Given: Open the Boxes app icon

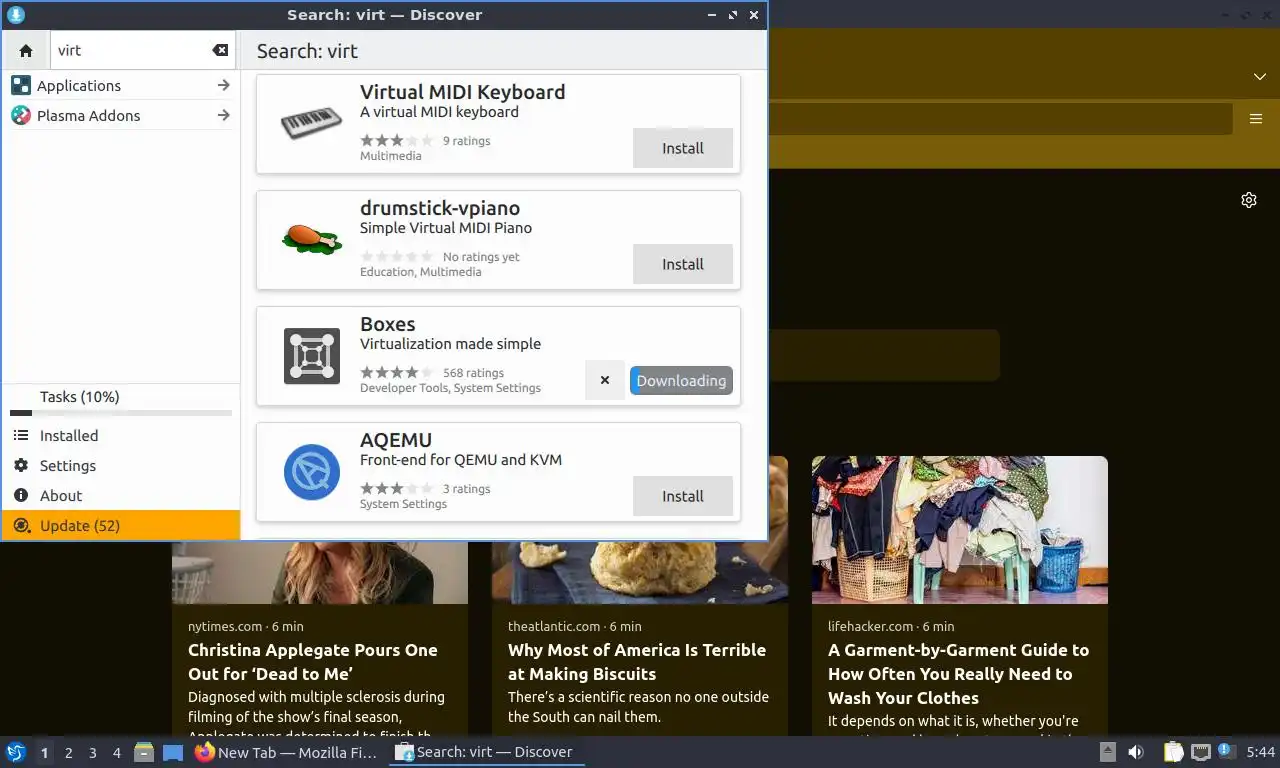Looking at the screenshot, I should tap(311, 356).
